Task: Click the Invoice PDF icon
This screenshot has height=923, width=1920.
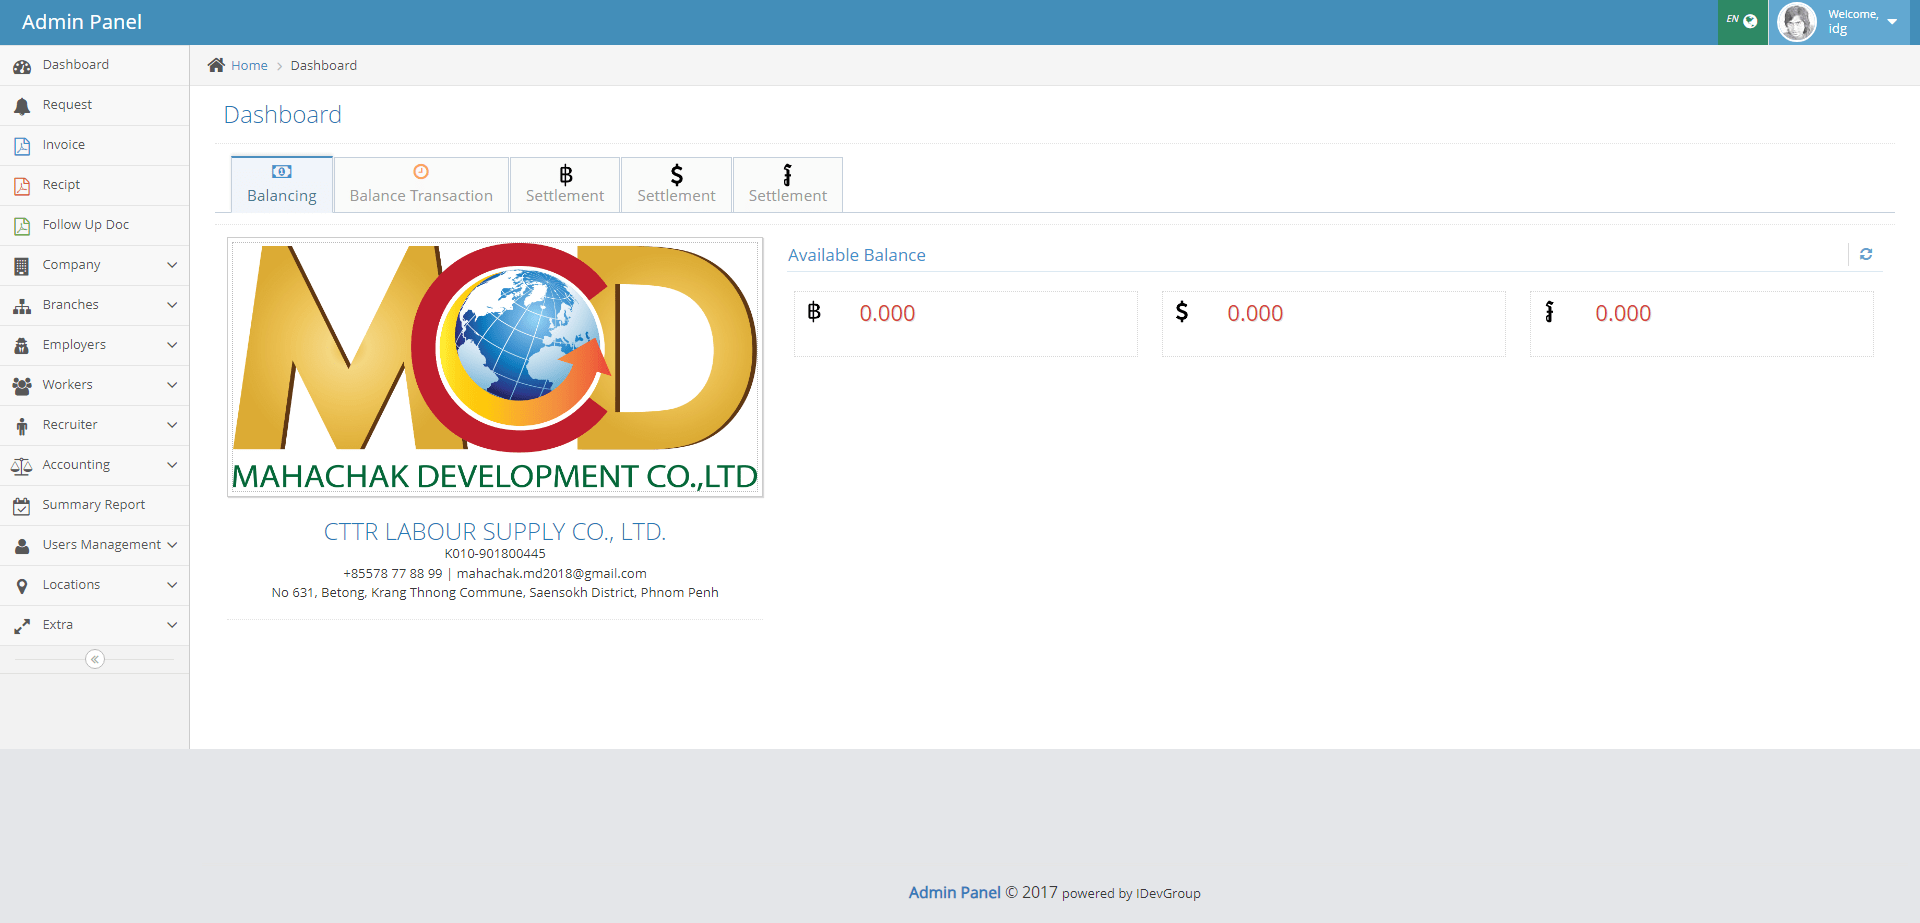Action: [22, 146]
